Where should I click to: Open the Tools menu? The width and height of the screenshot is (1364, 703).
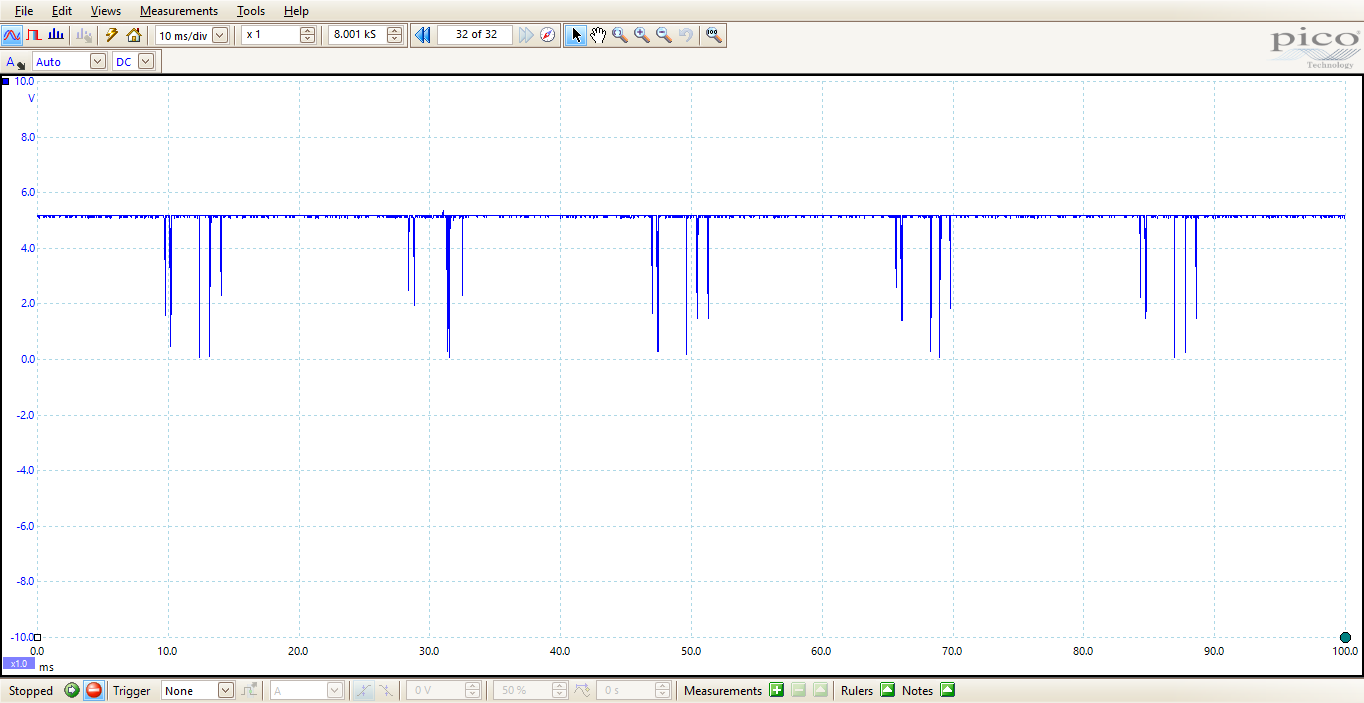pos(251,11)
